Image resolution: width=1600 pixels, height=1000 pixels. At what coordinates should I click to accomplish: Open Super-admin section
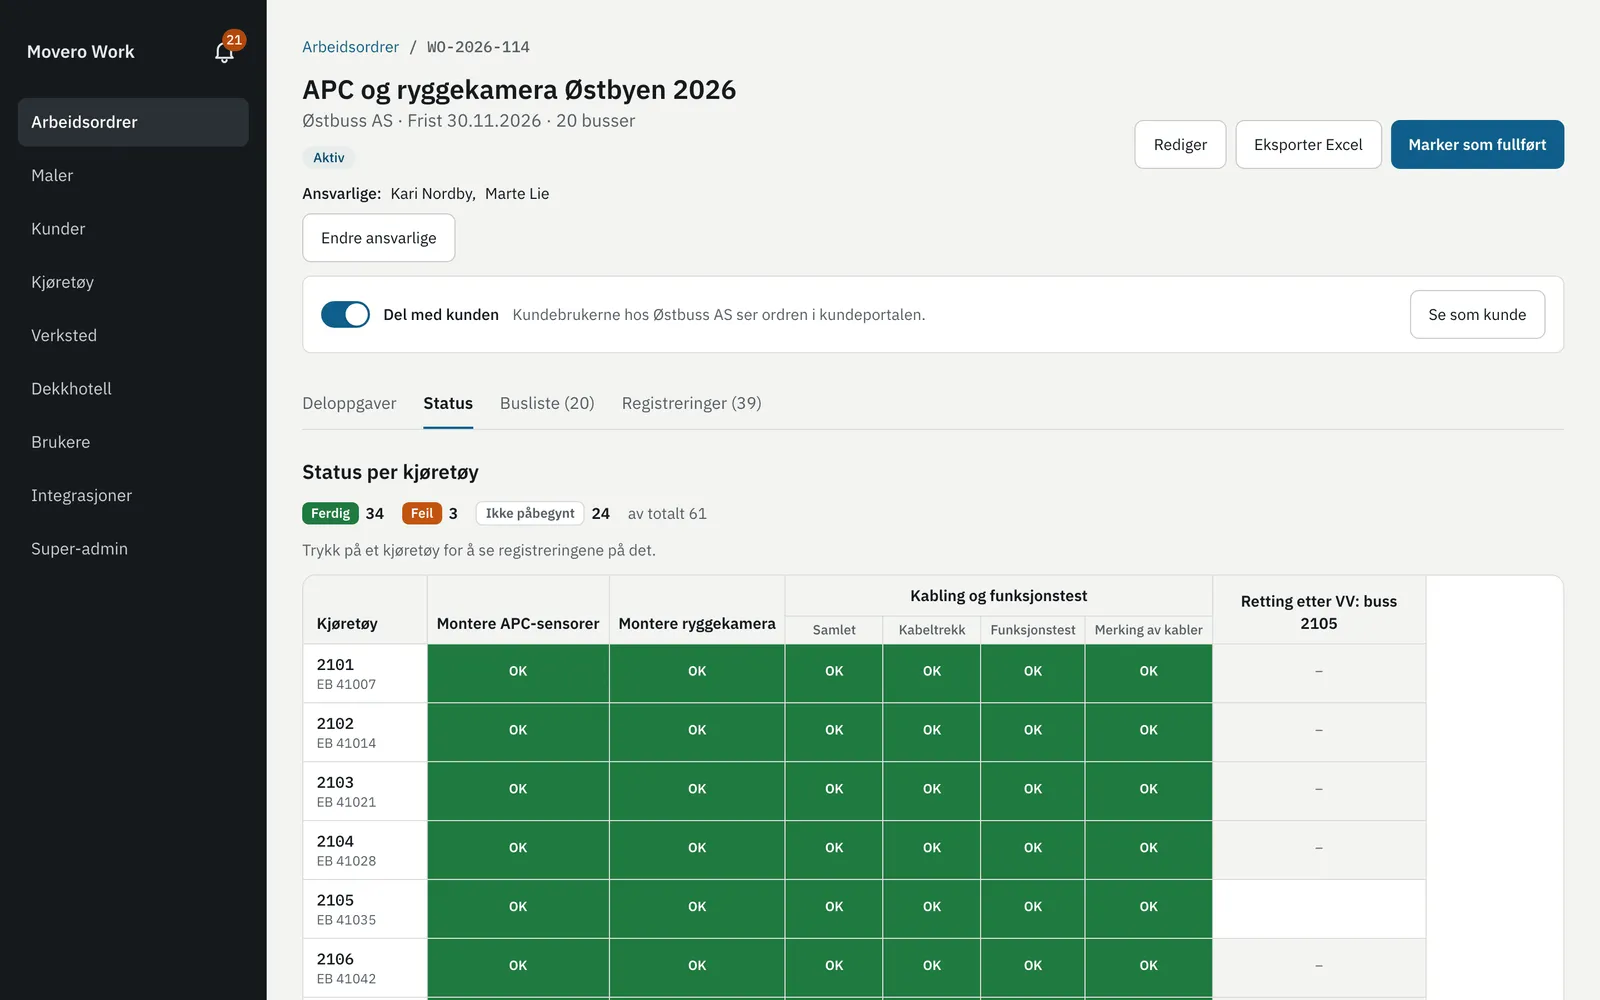pos(133,549)
